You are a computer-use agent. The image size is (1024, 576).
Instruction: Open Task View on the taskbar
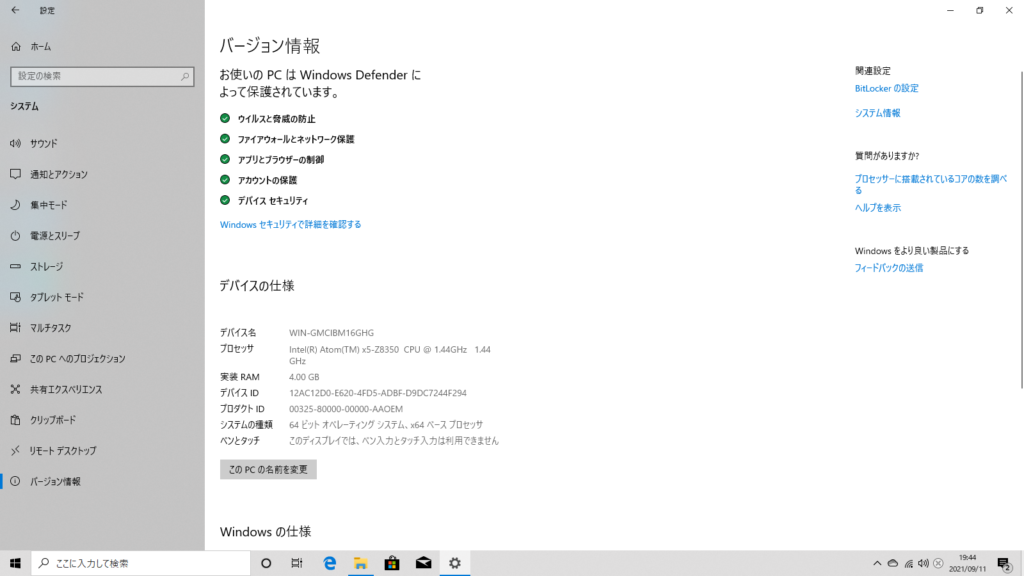tap(297, 563)
